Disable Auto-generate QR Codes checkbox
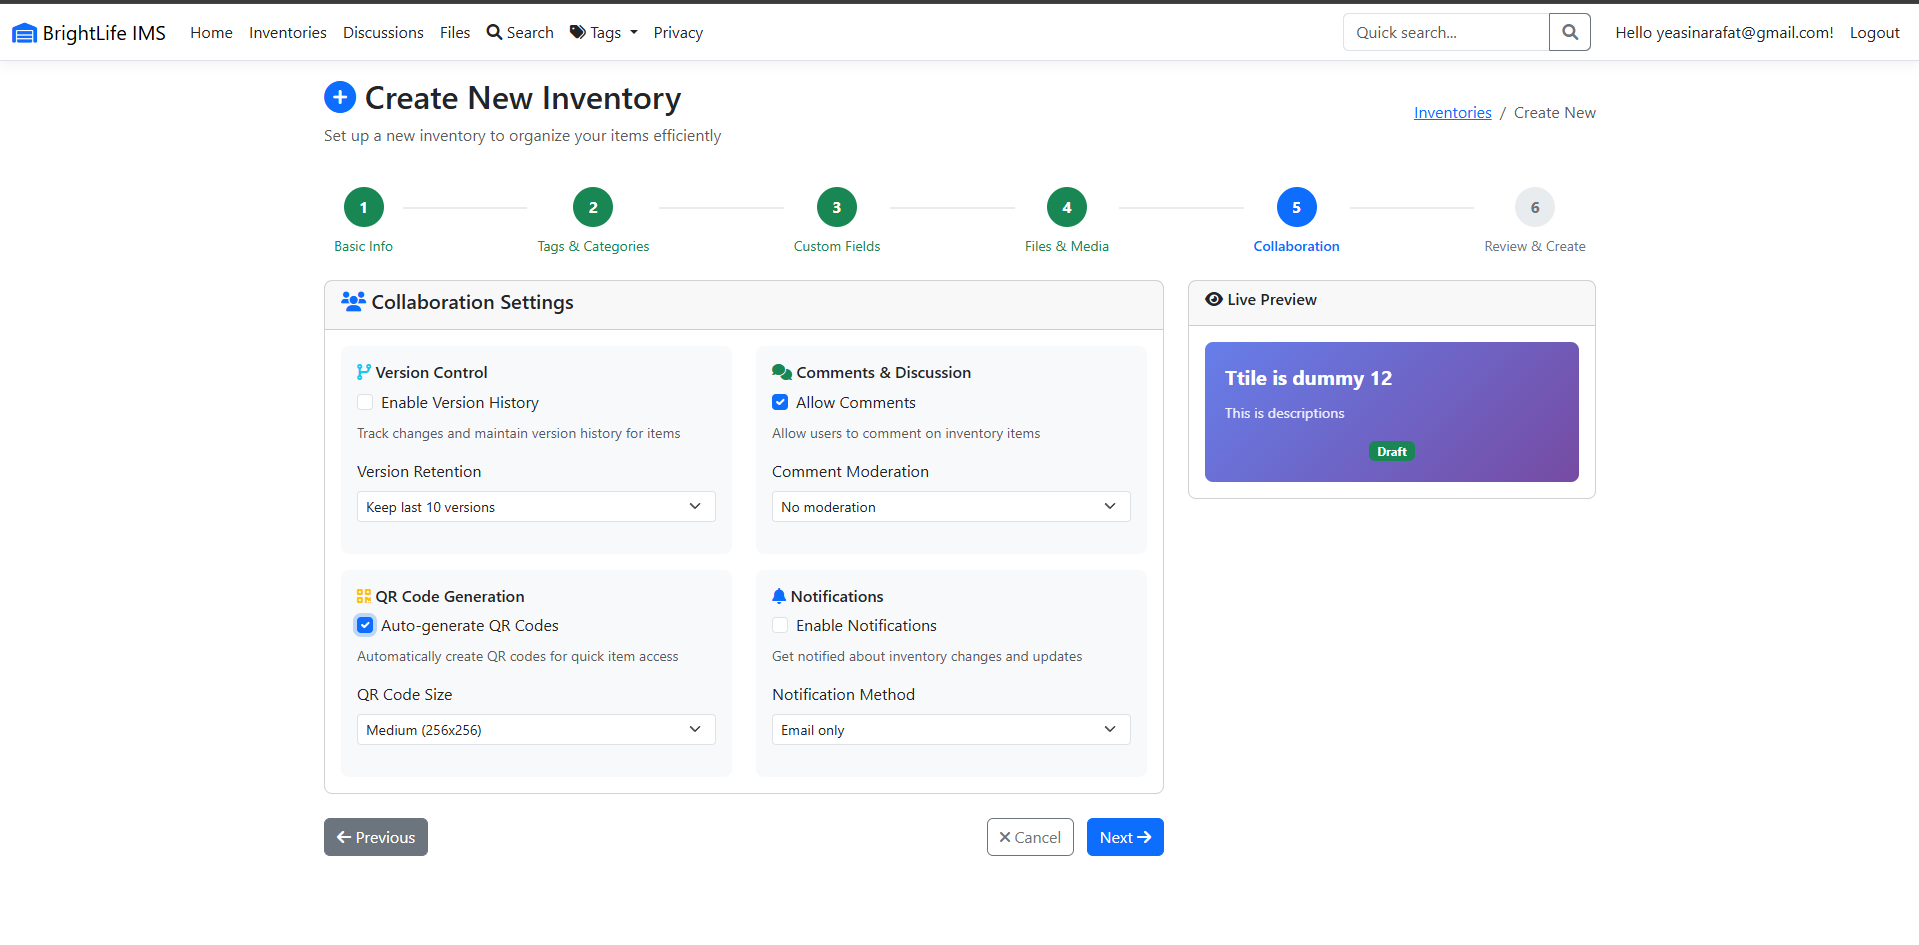 (365, 625)
